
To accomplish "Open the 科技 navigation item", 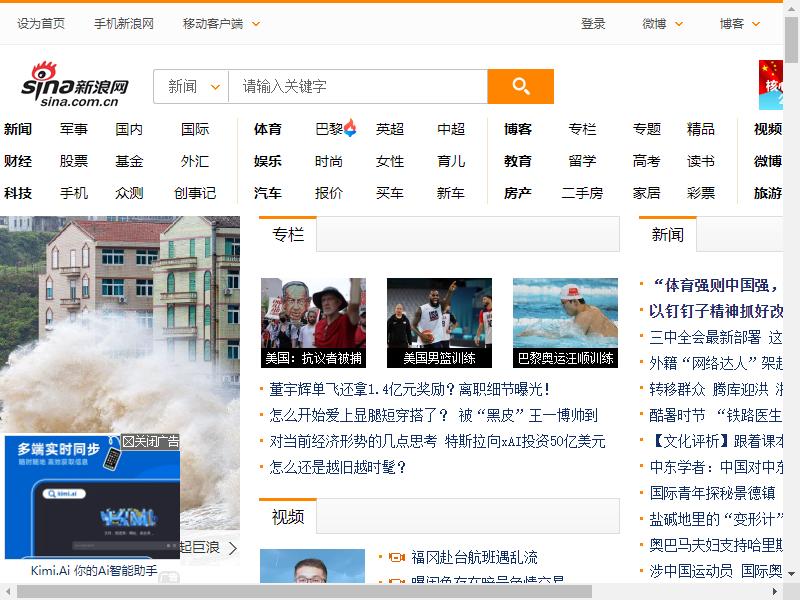I will coord(18,193).
